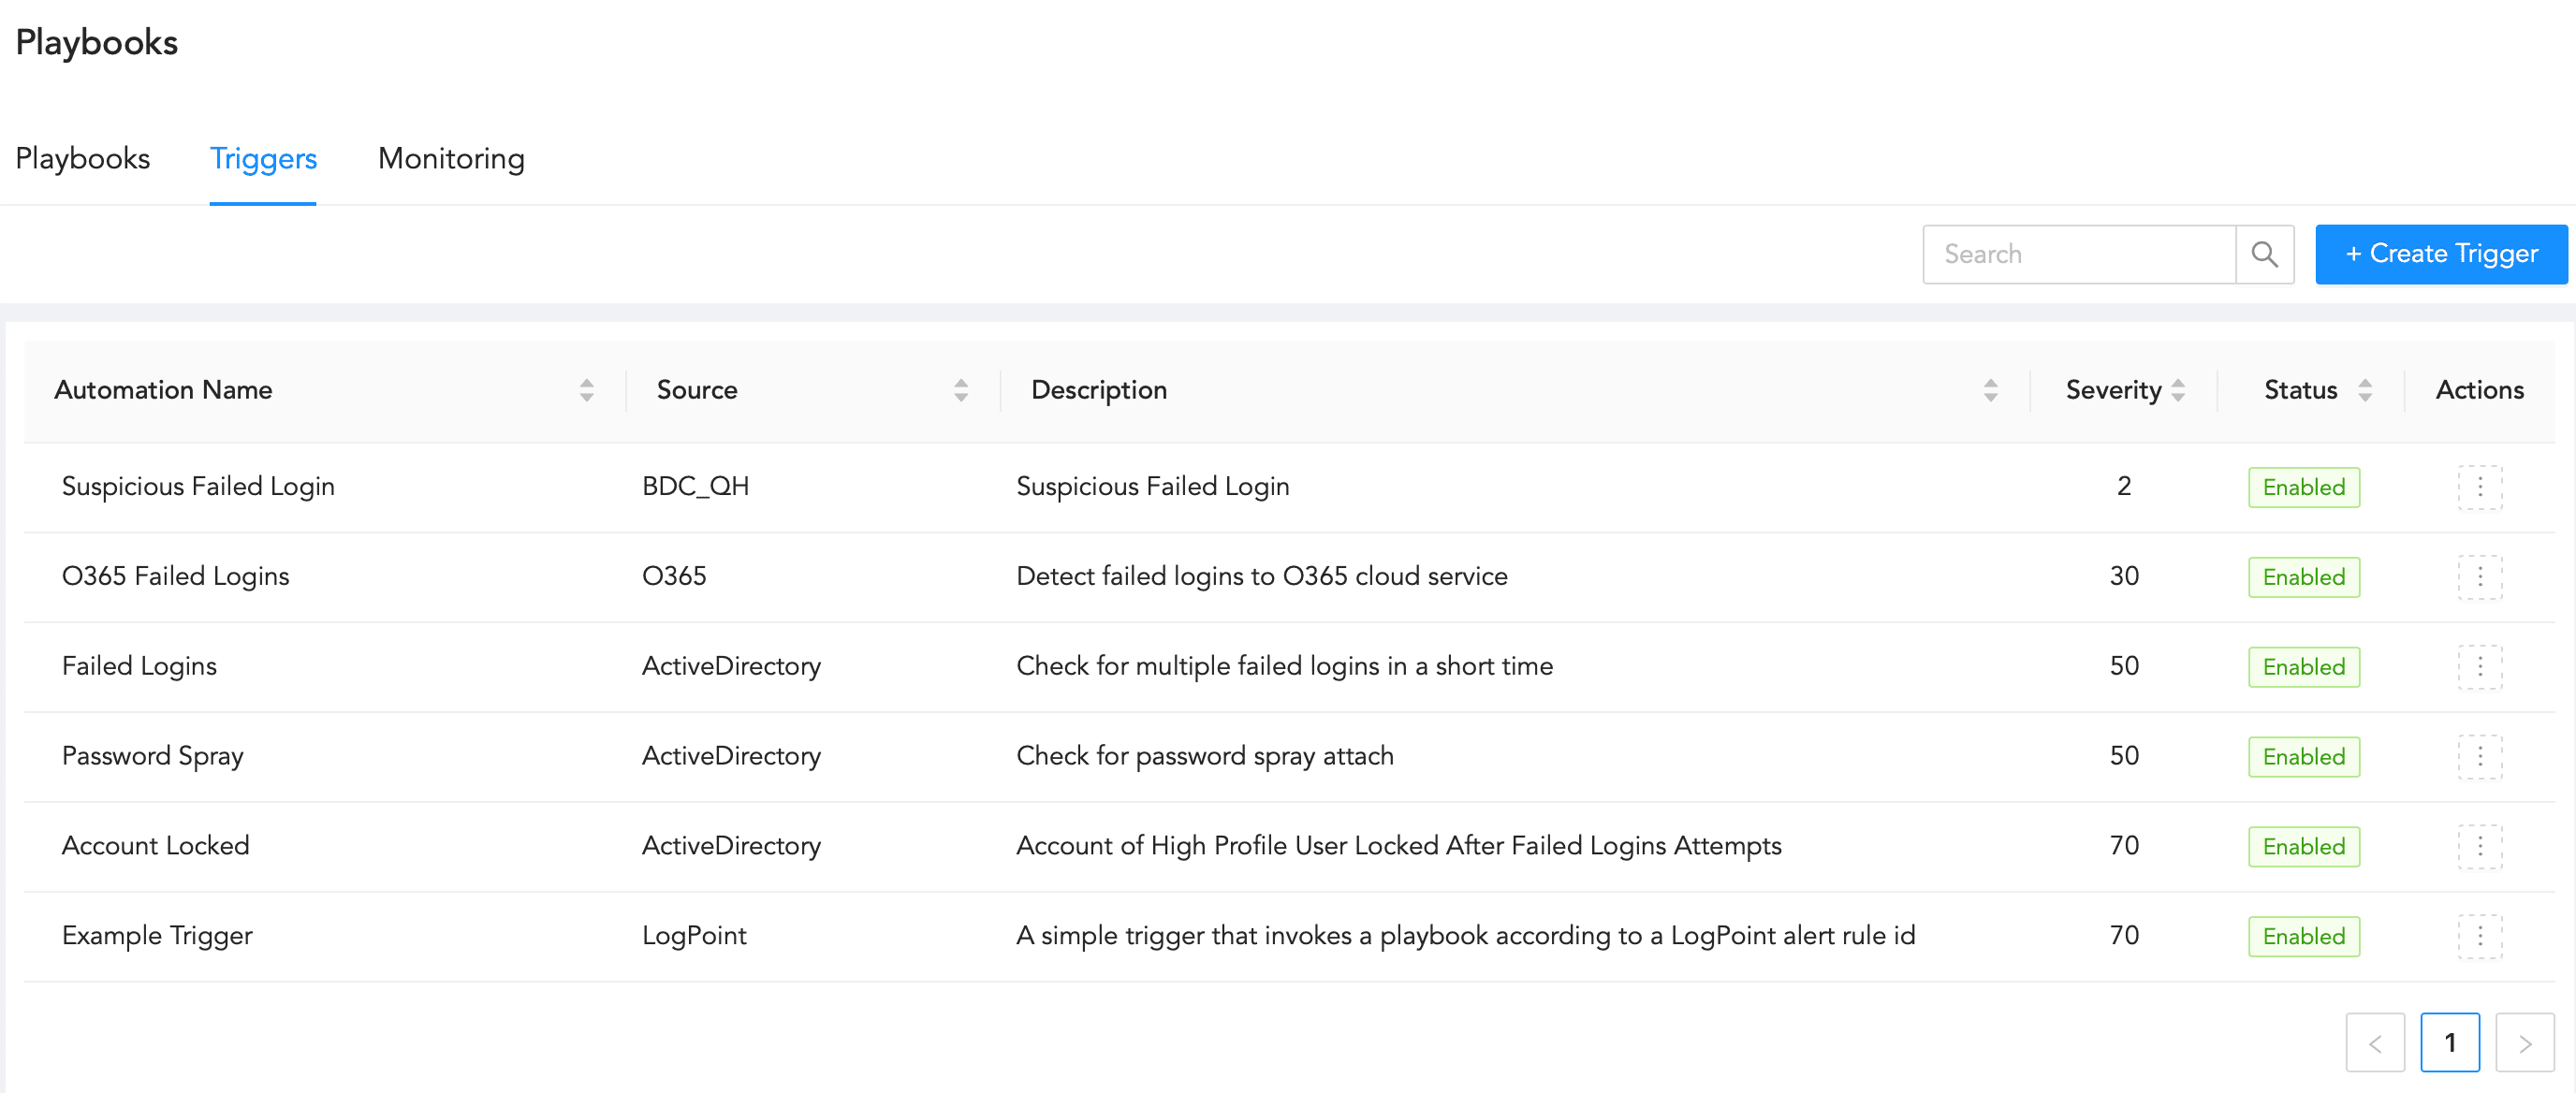Open actions menu for Account Locked
This screenshot has height=1093, width=2576.
2479,847
